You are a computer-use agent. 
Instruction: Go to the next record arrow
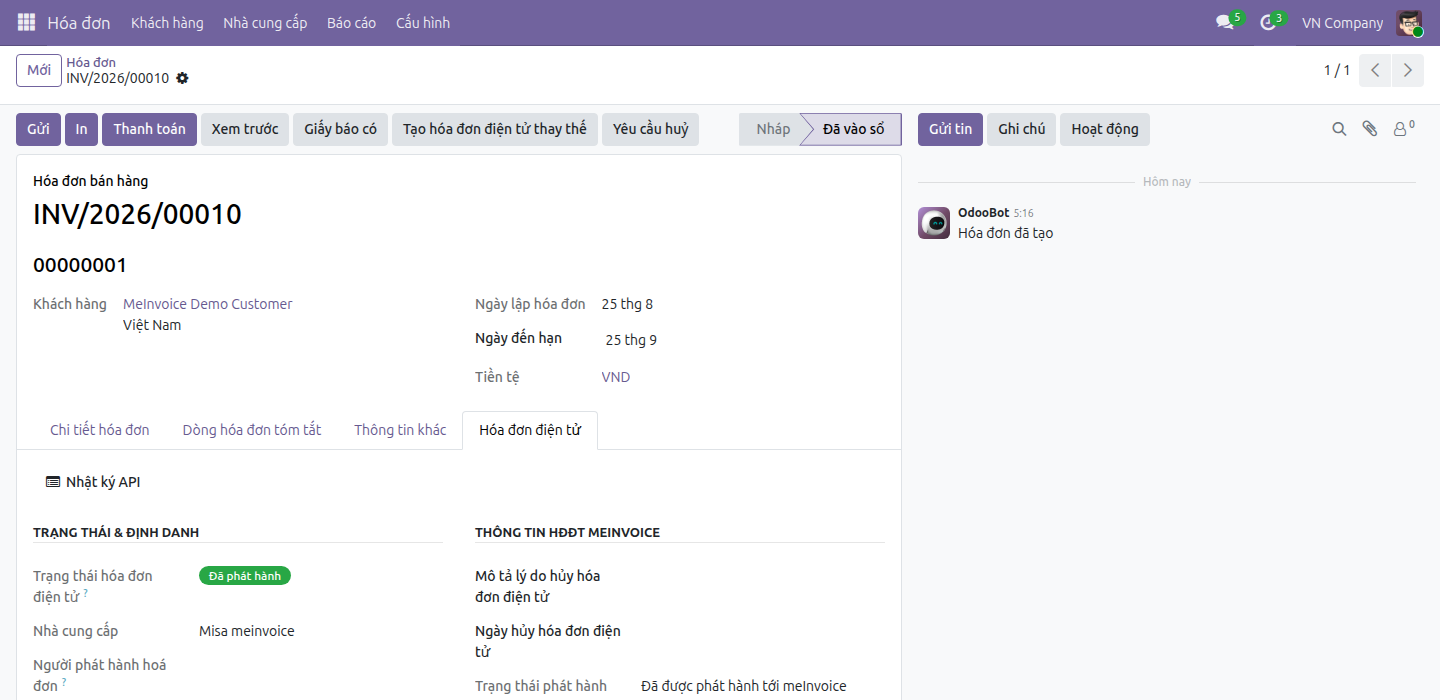click(x=1408, y=70)
